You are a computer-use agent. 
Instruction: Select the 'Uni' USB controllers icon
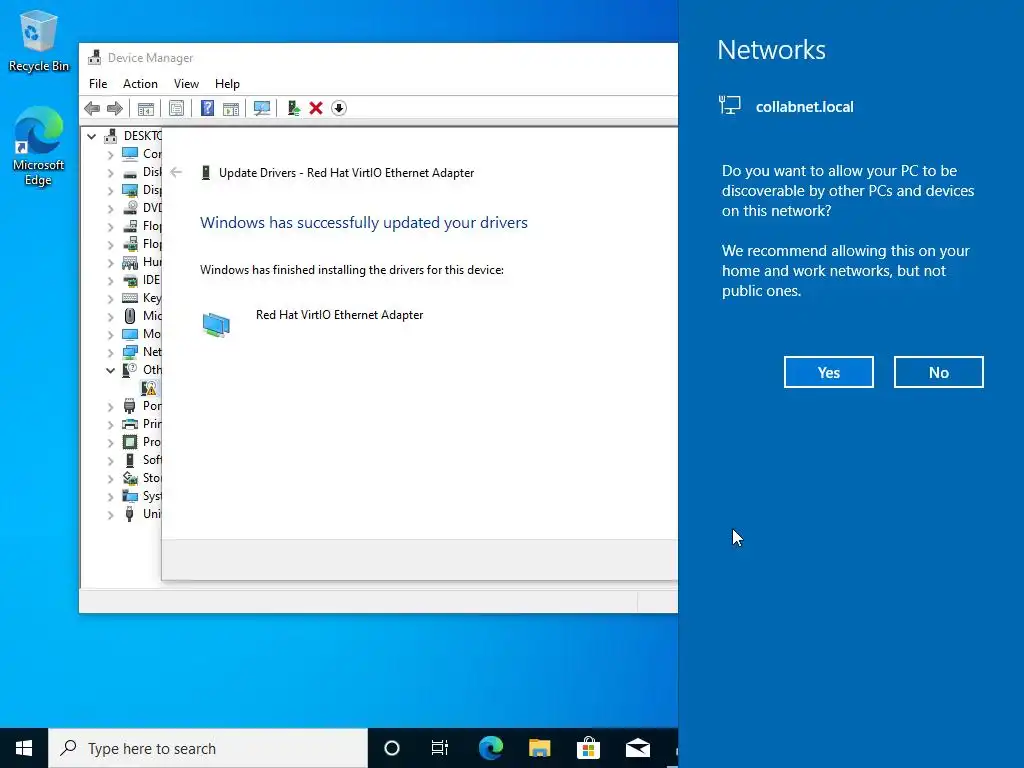coord(130,514)
